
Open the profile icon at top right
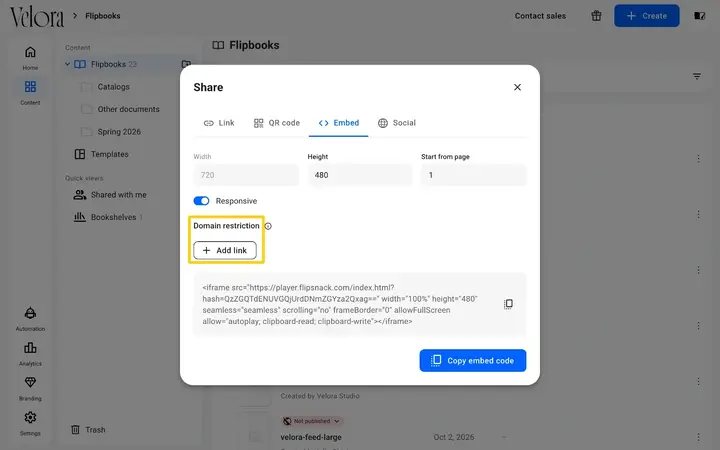pyautogui.click(x=699, y=16)
